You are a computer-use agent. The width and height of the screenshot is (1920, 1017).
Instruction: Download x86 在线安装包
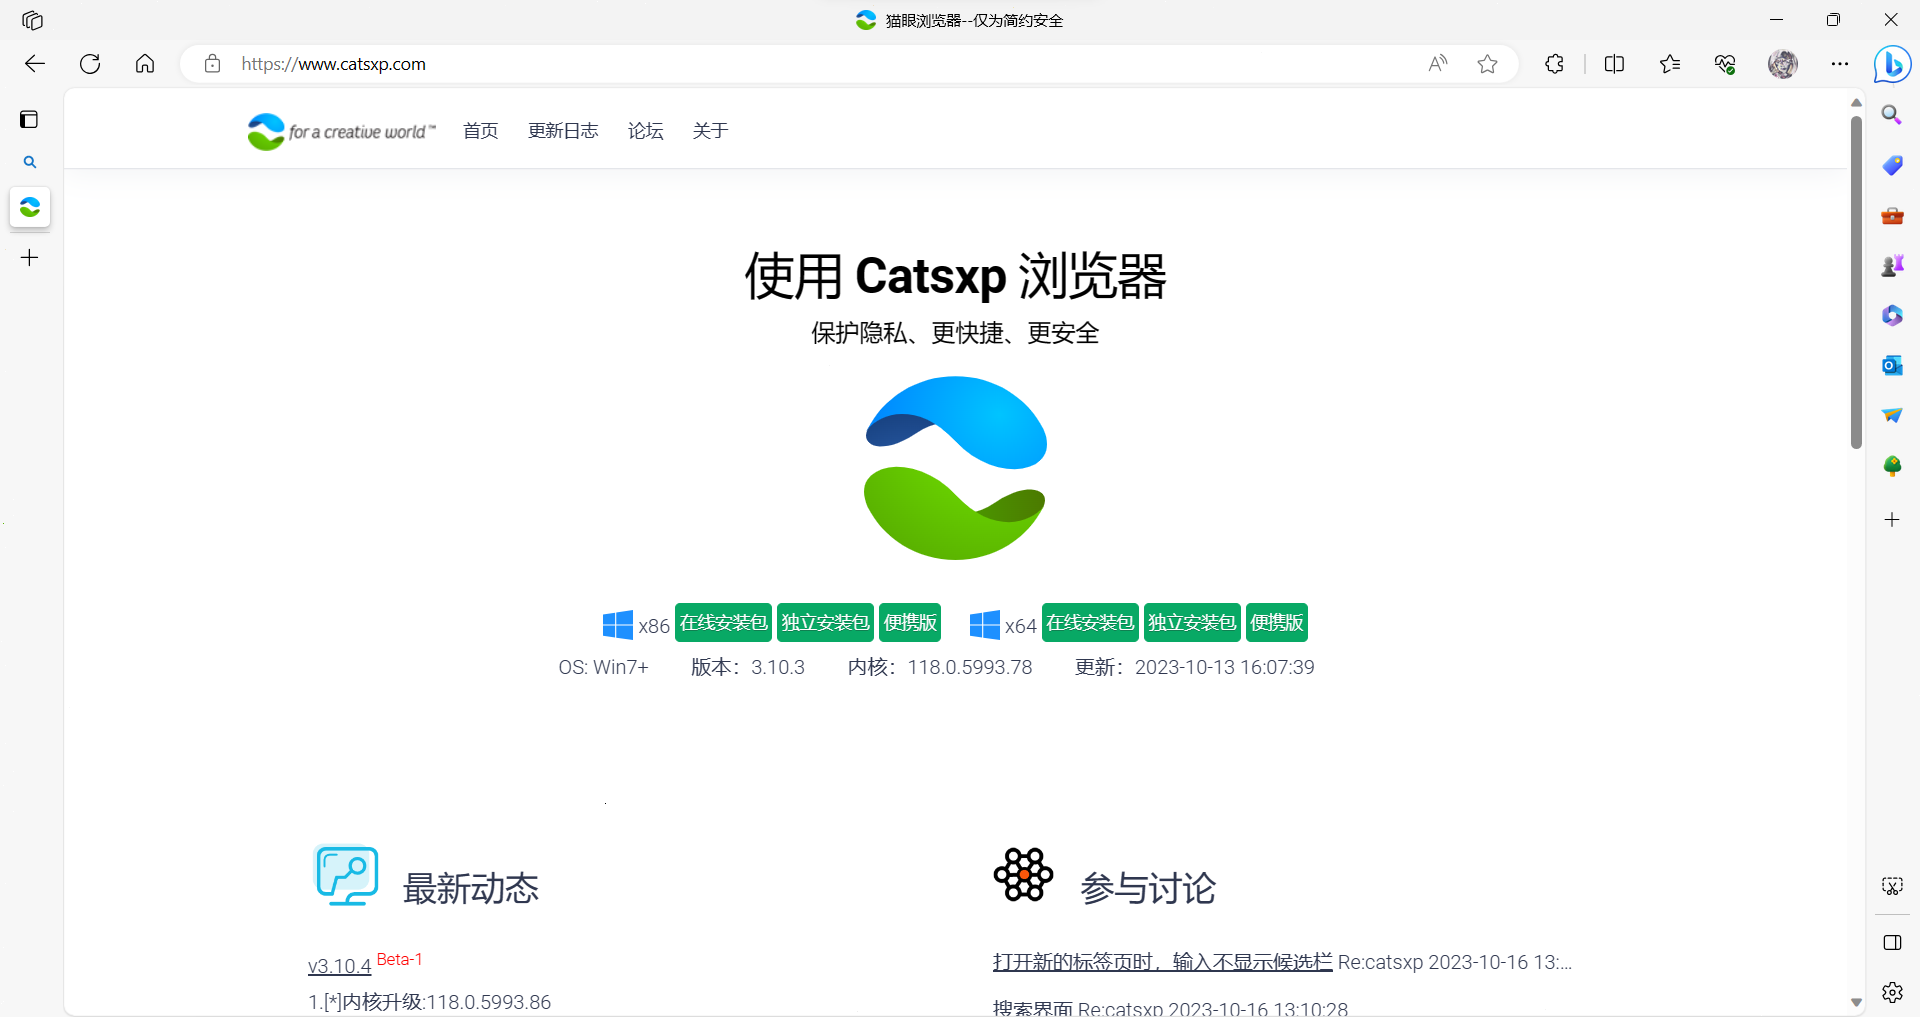pyautogui.click(x=723, y=622)
